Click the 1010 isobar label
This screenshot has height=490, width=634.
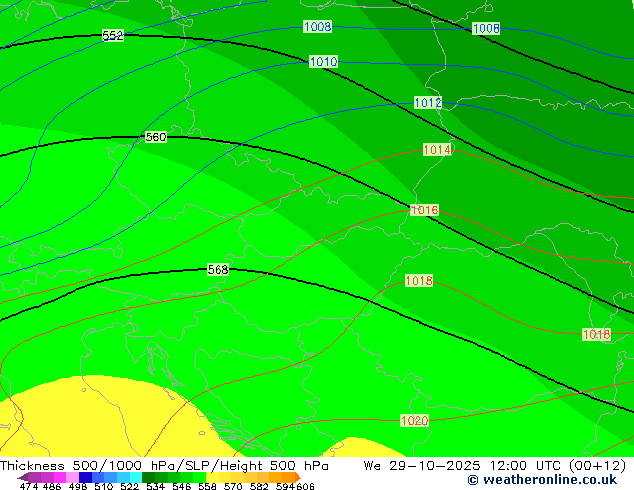pyautogui.click(x=323, y=61)
